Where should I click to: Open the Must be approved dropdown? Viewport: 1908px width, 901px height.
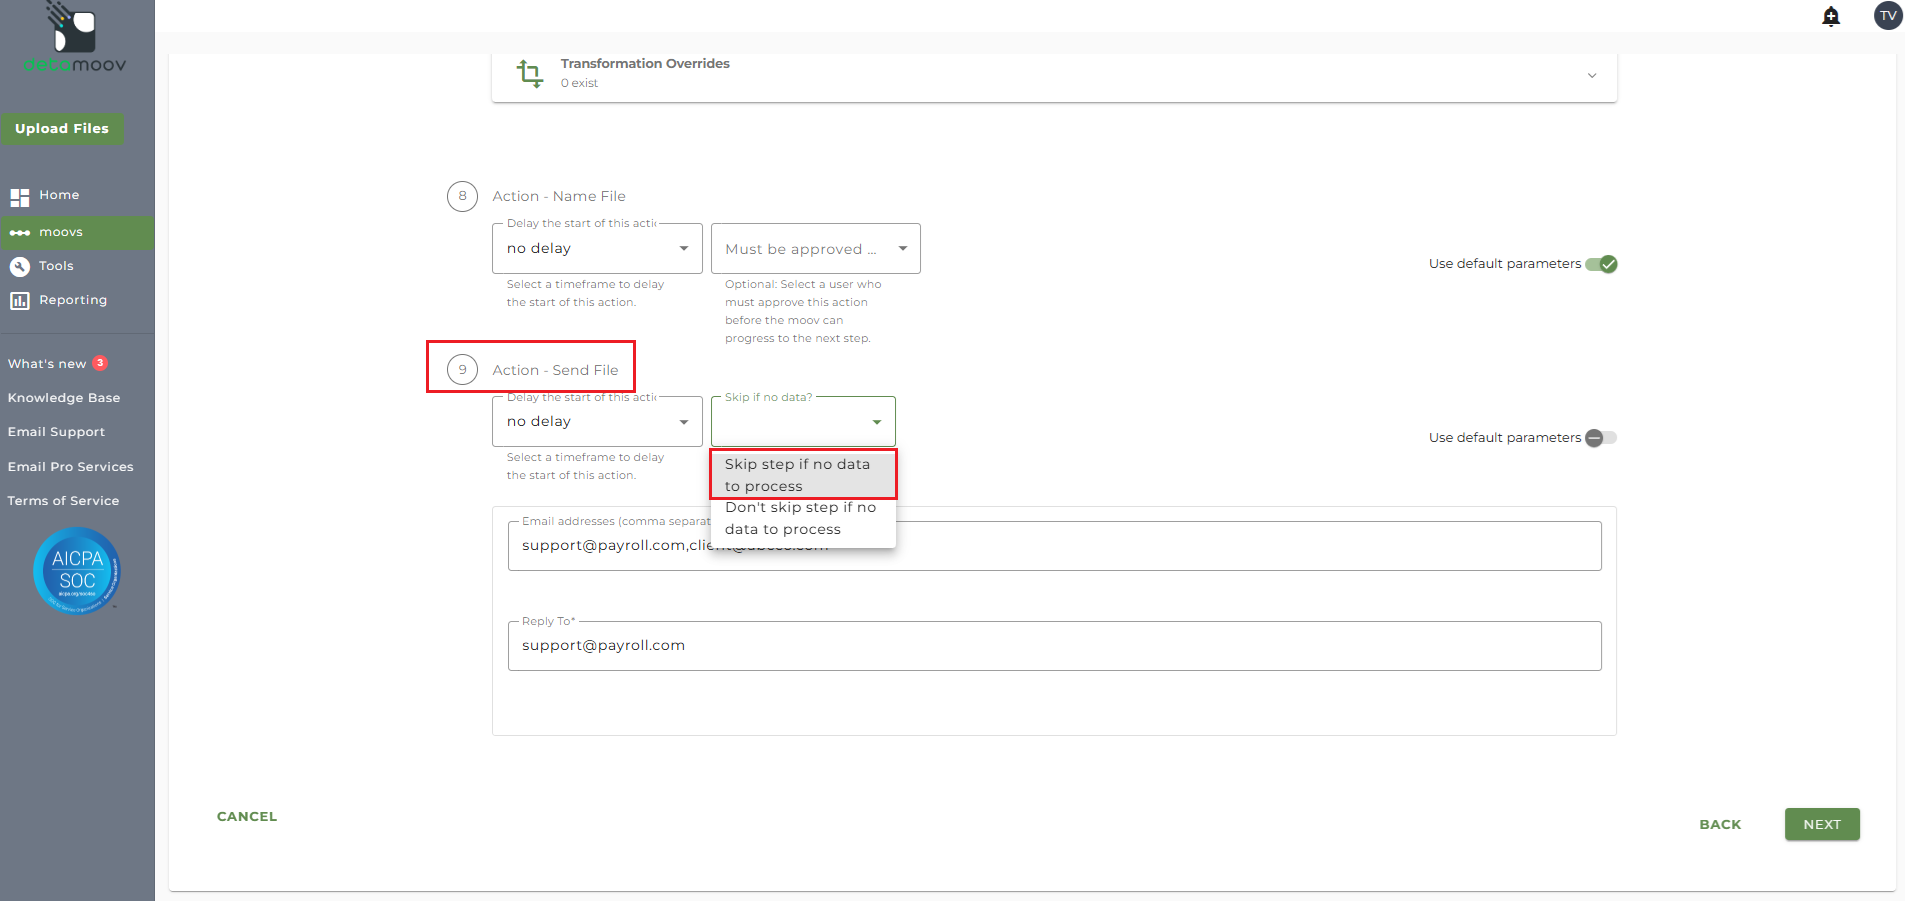coord(815,249)
